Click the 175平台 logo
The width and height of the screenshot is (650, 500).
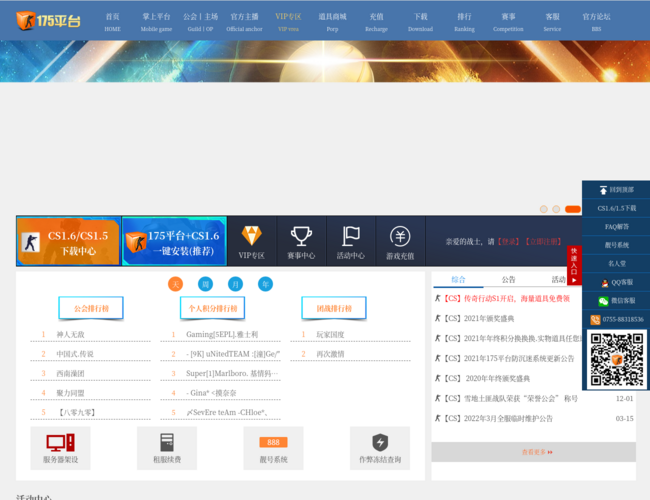tap(44, 20)
